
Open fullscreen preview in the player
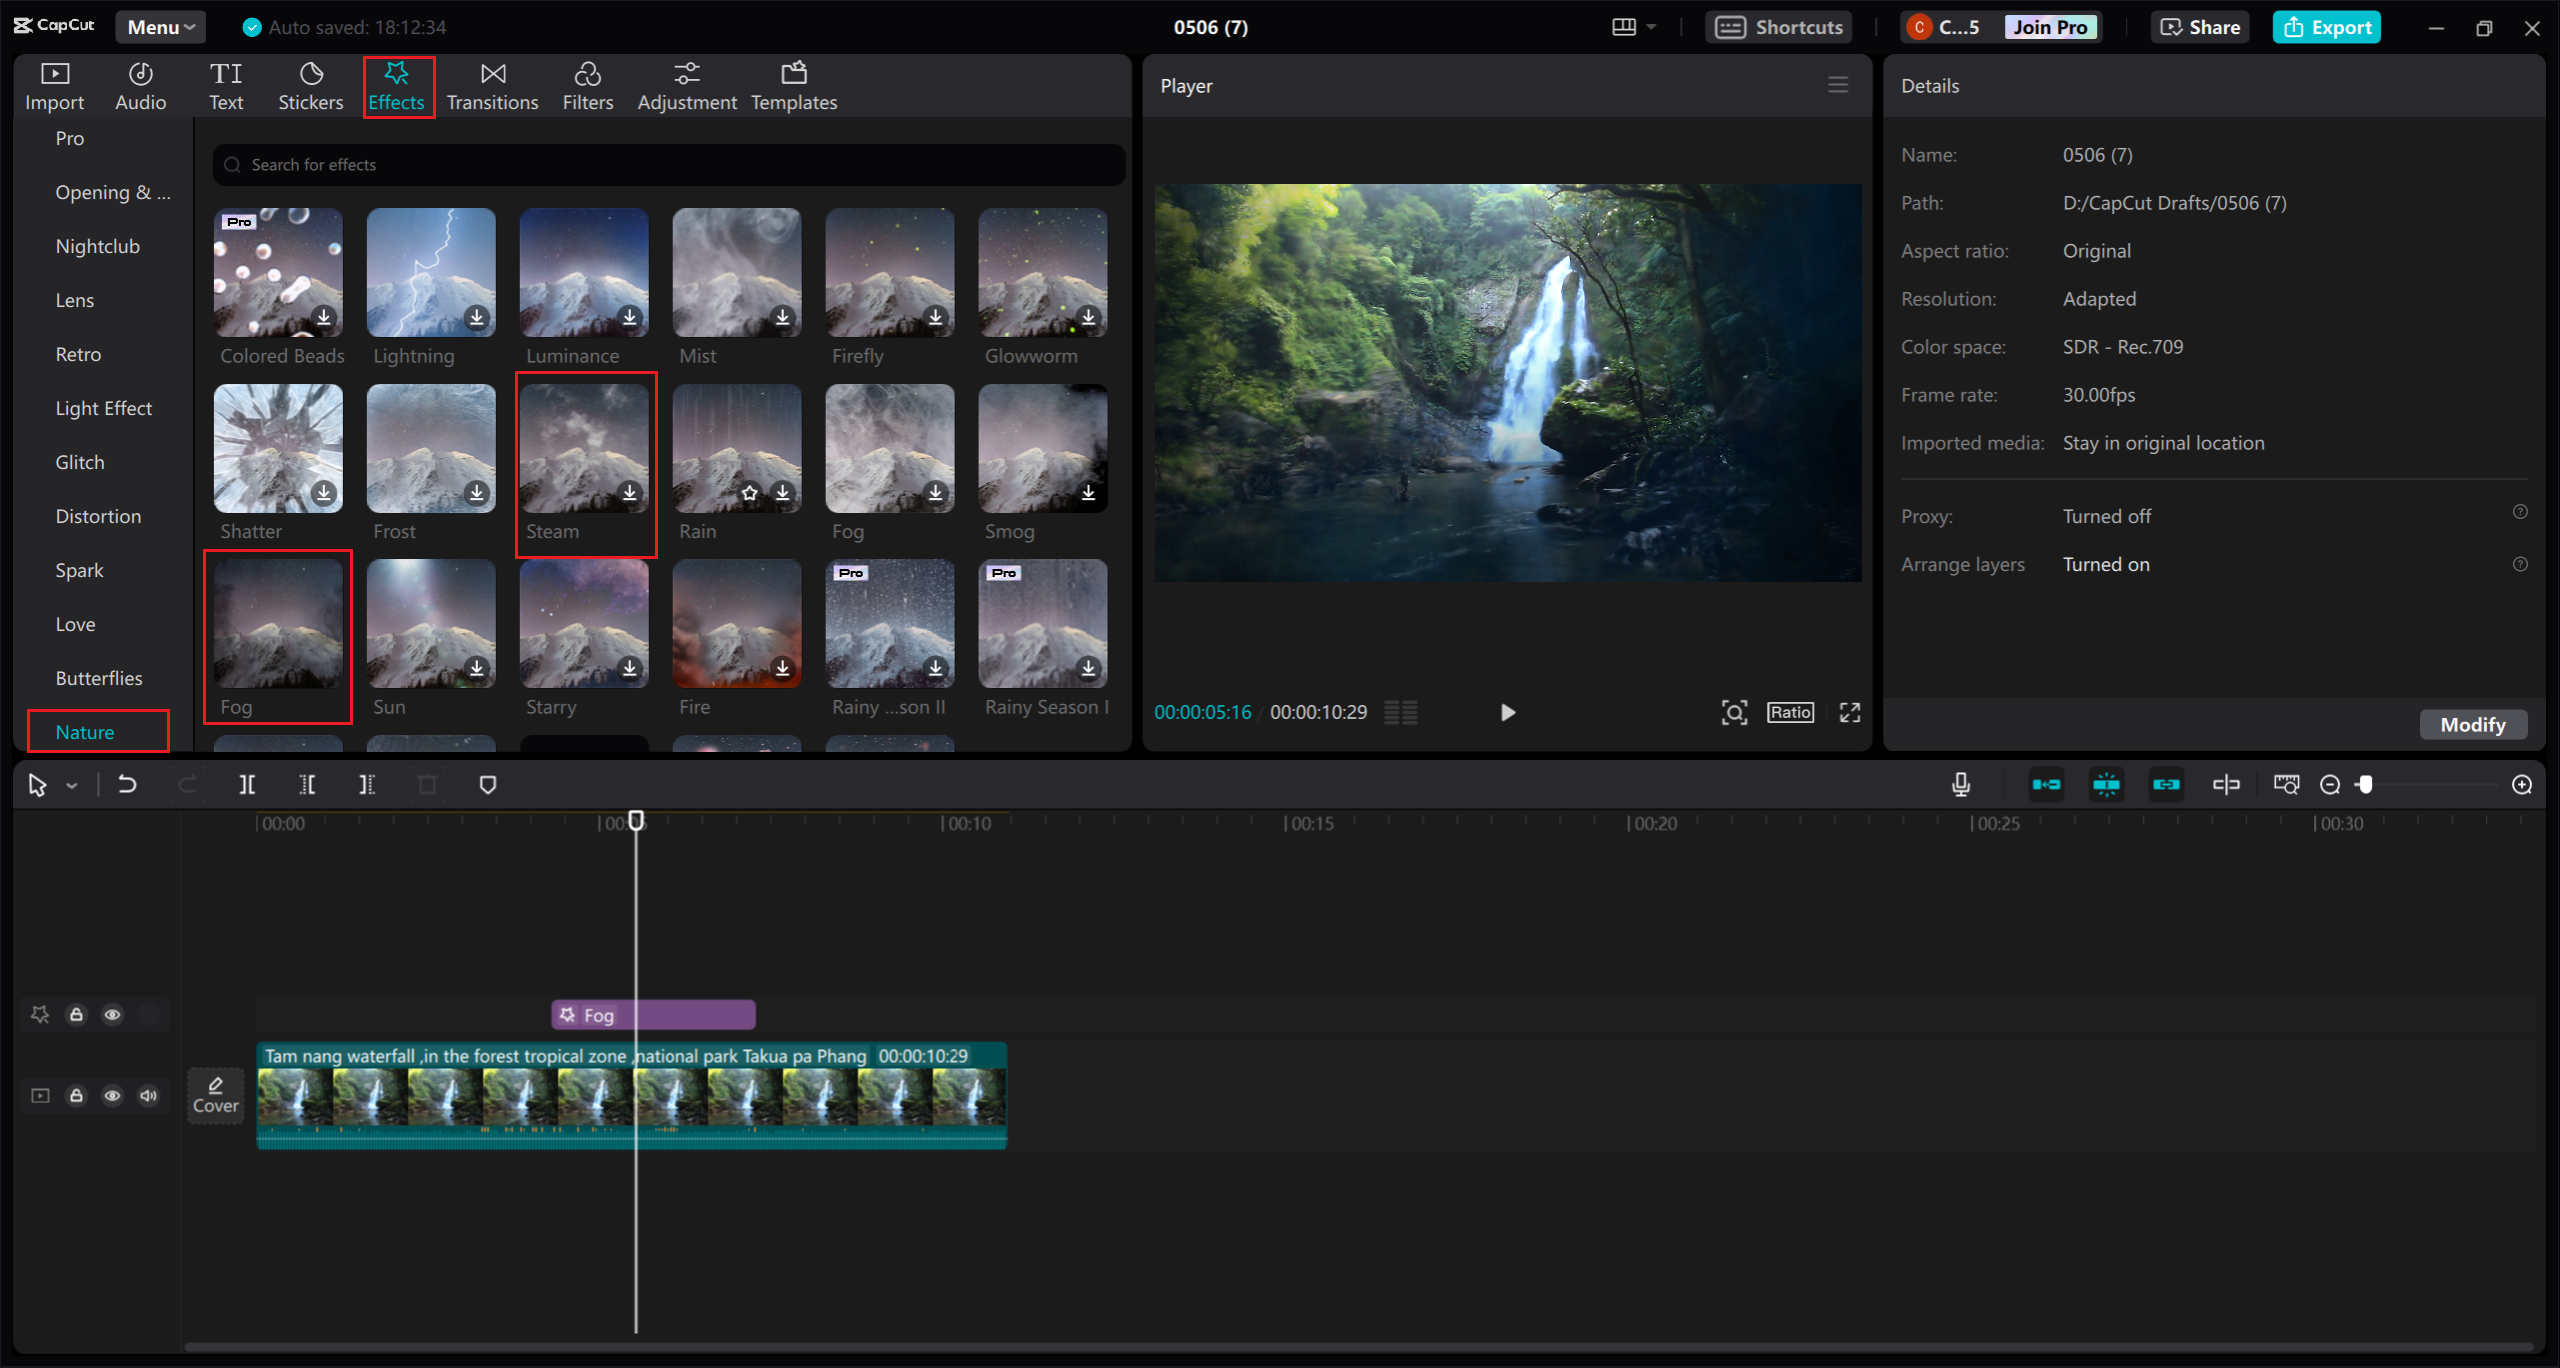tap(1850, 712)
